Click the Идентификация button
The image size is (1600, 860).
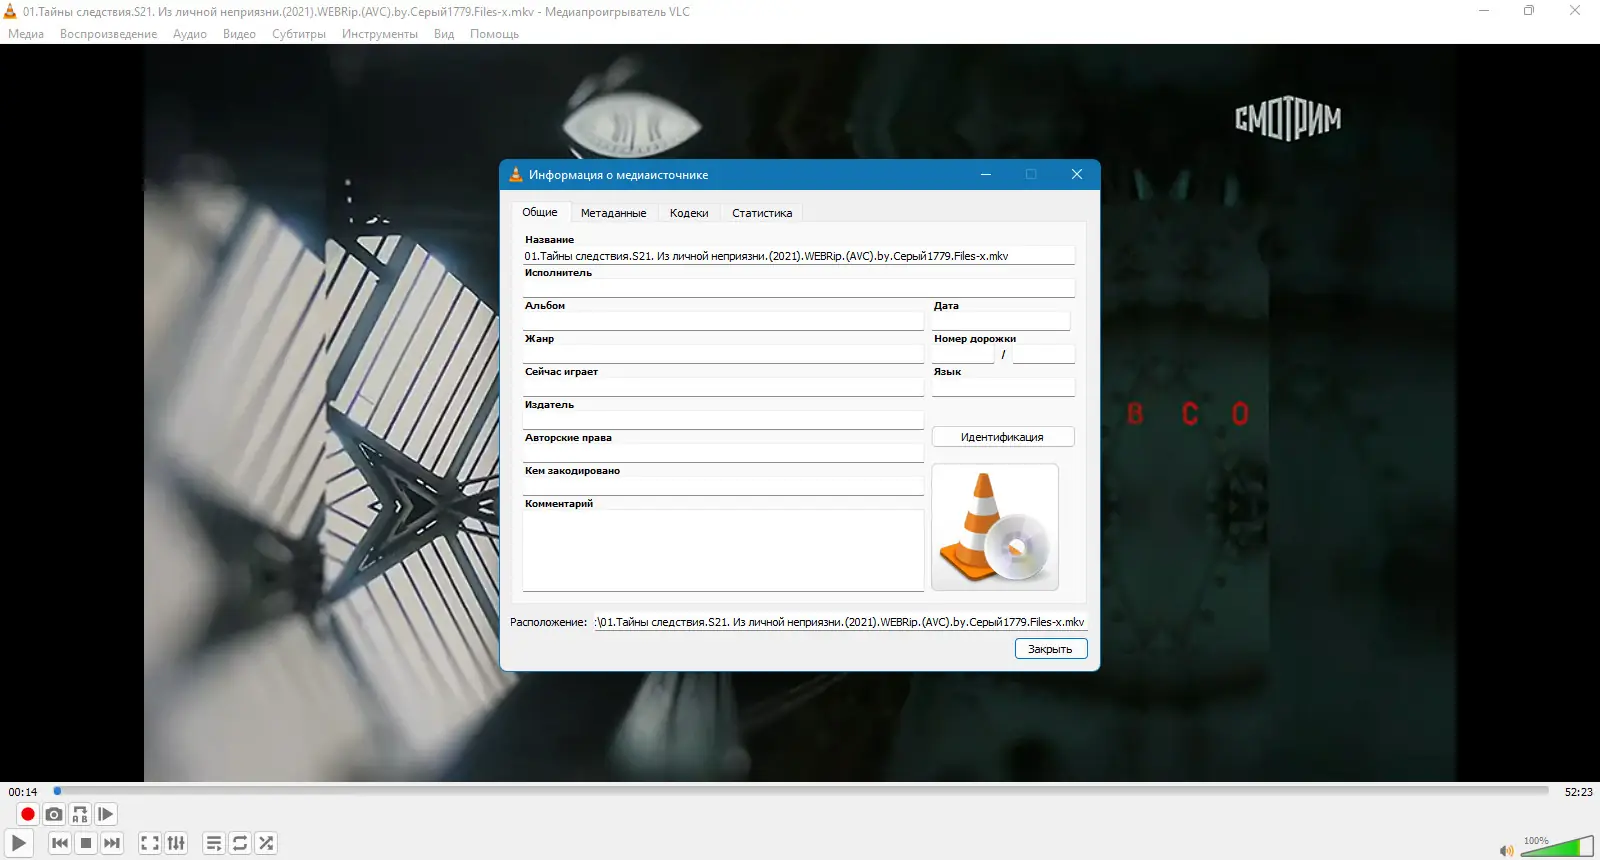[x=1003, y=437]
